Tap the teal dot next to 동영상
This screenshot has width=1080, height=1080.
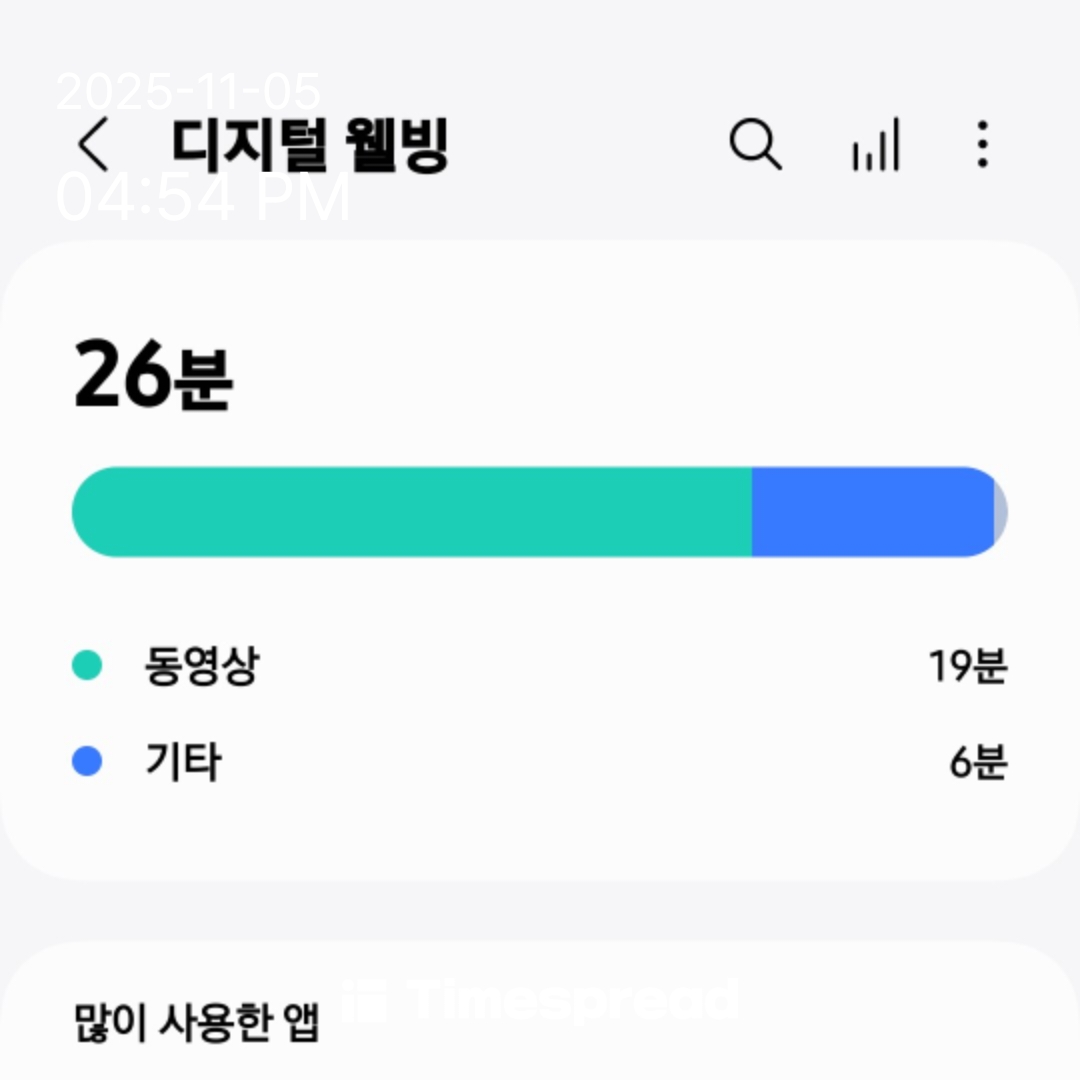88,666
